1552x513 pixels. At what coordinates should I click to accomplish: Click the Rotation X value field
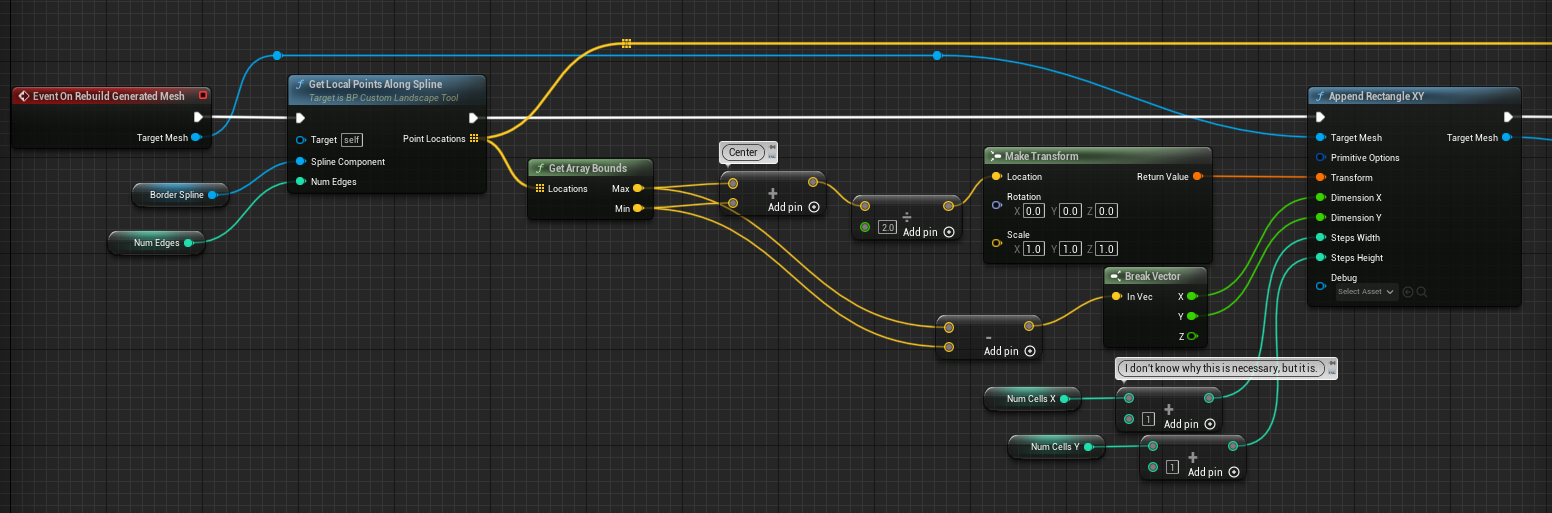point(1033,211)
